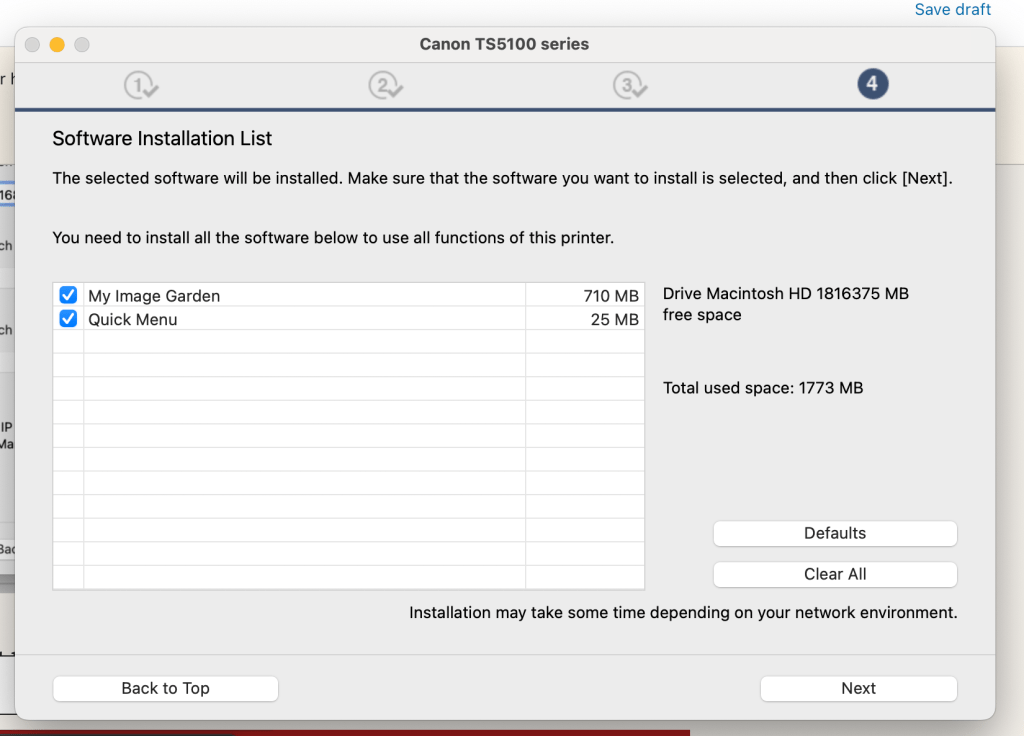Uncheck the Quick Menu checkbox

pos(68,319)
